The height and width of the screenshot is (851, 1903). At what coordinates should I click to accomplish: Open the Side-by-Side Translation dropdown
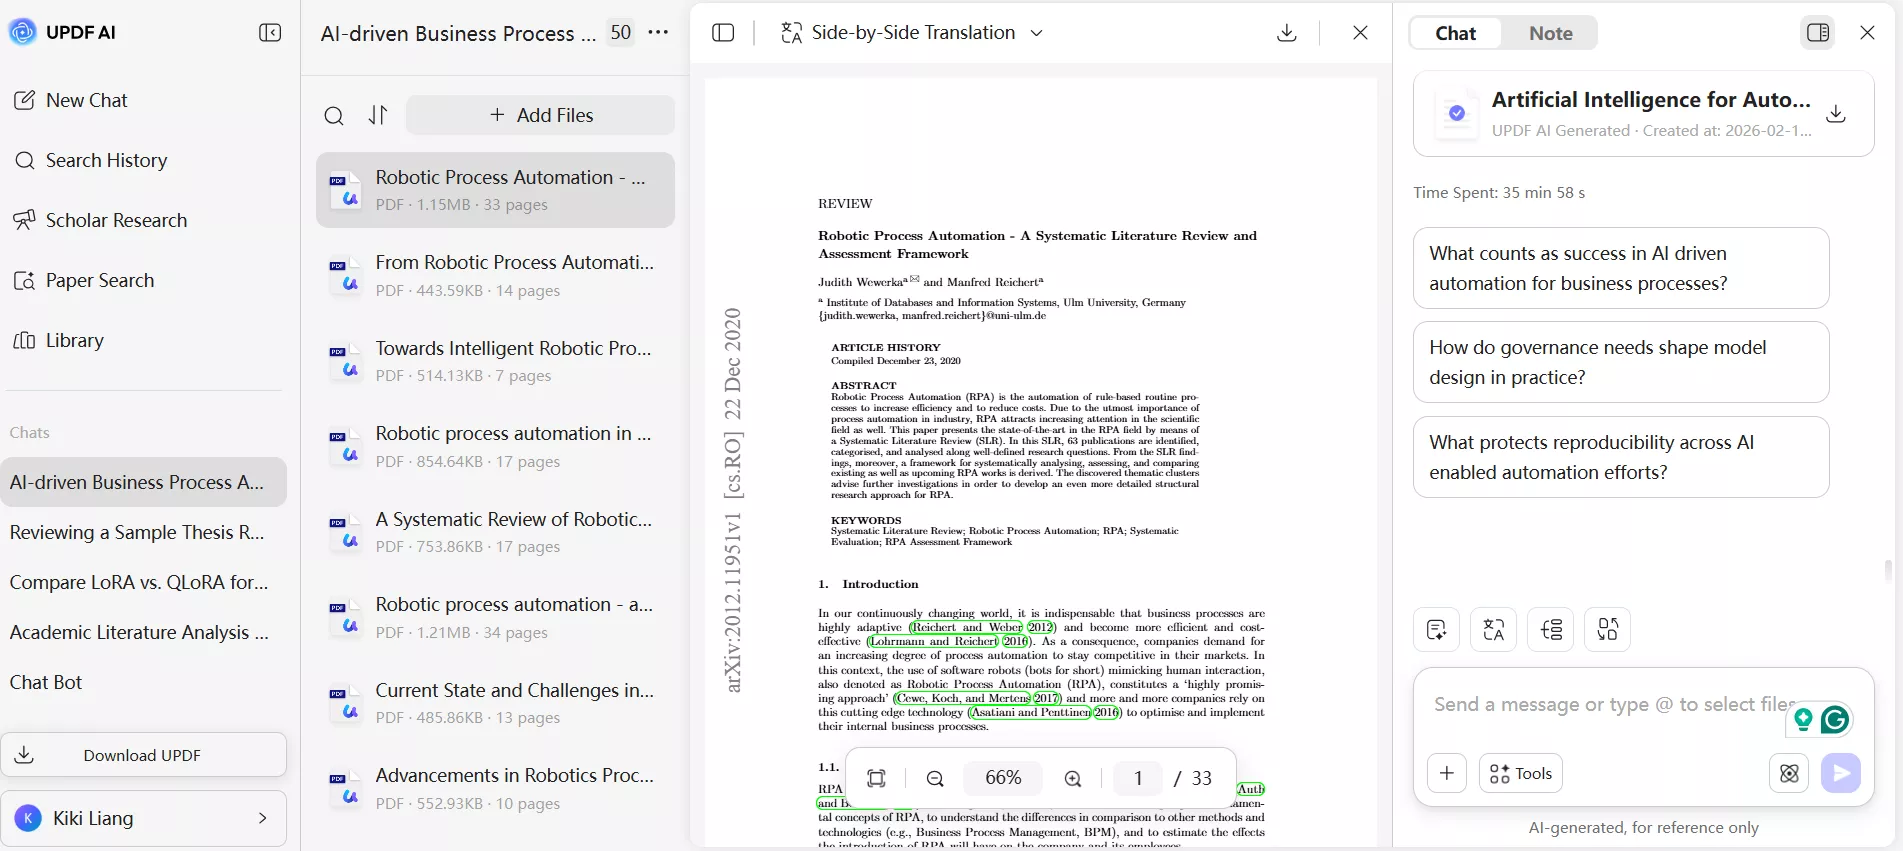912,33
